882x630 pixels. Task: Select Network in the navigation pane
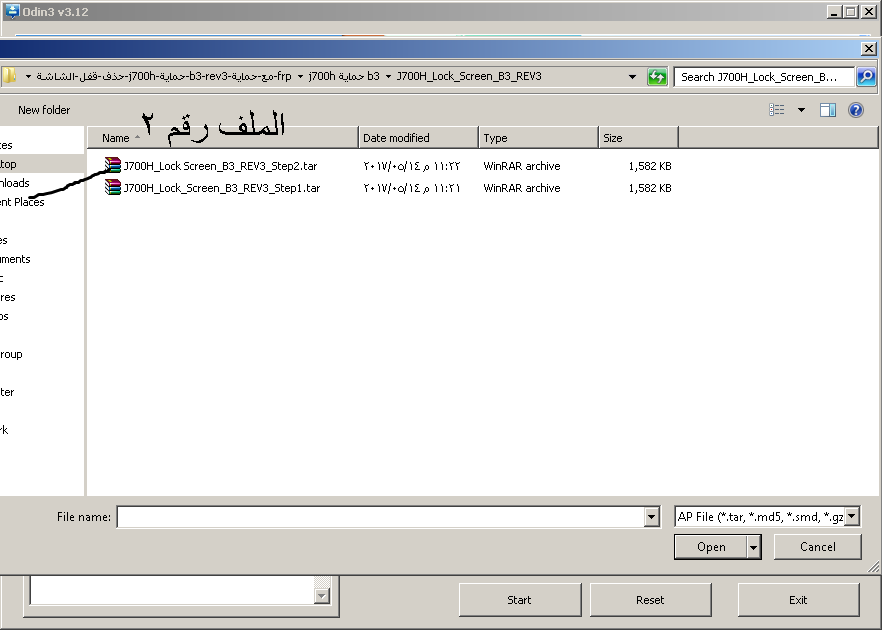[x=4, y=430]
